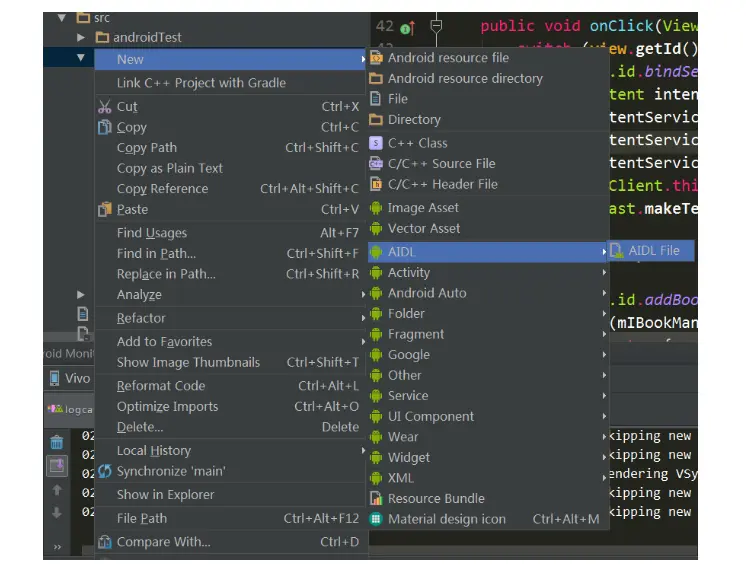Click the Cut scissors icon
This screenshot has height=564, width=746.
(105, 106)
